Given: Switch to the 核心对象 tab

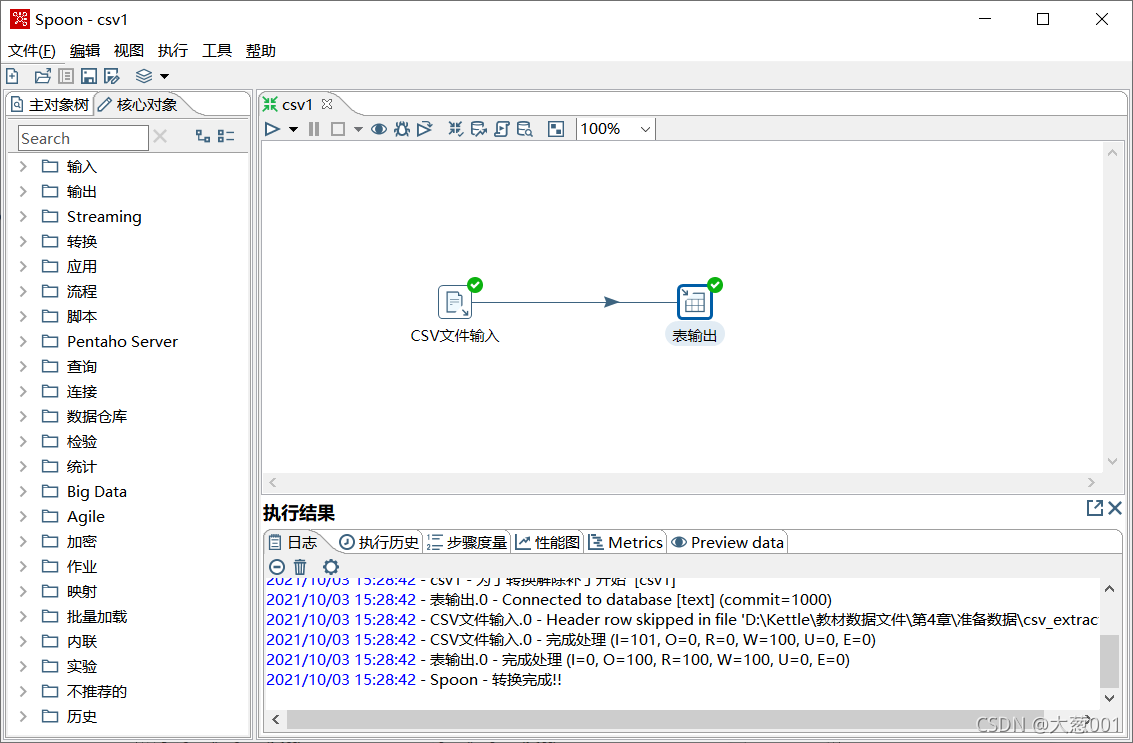Looking at the screenshot, I should coord(144,103).
